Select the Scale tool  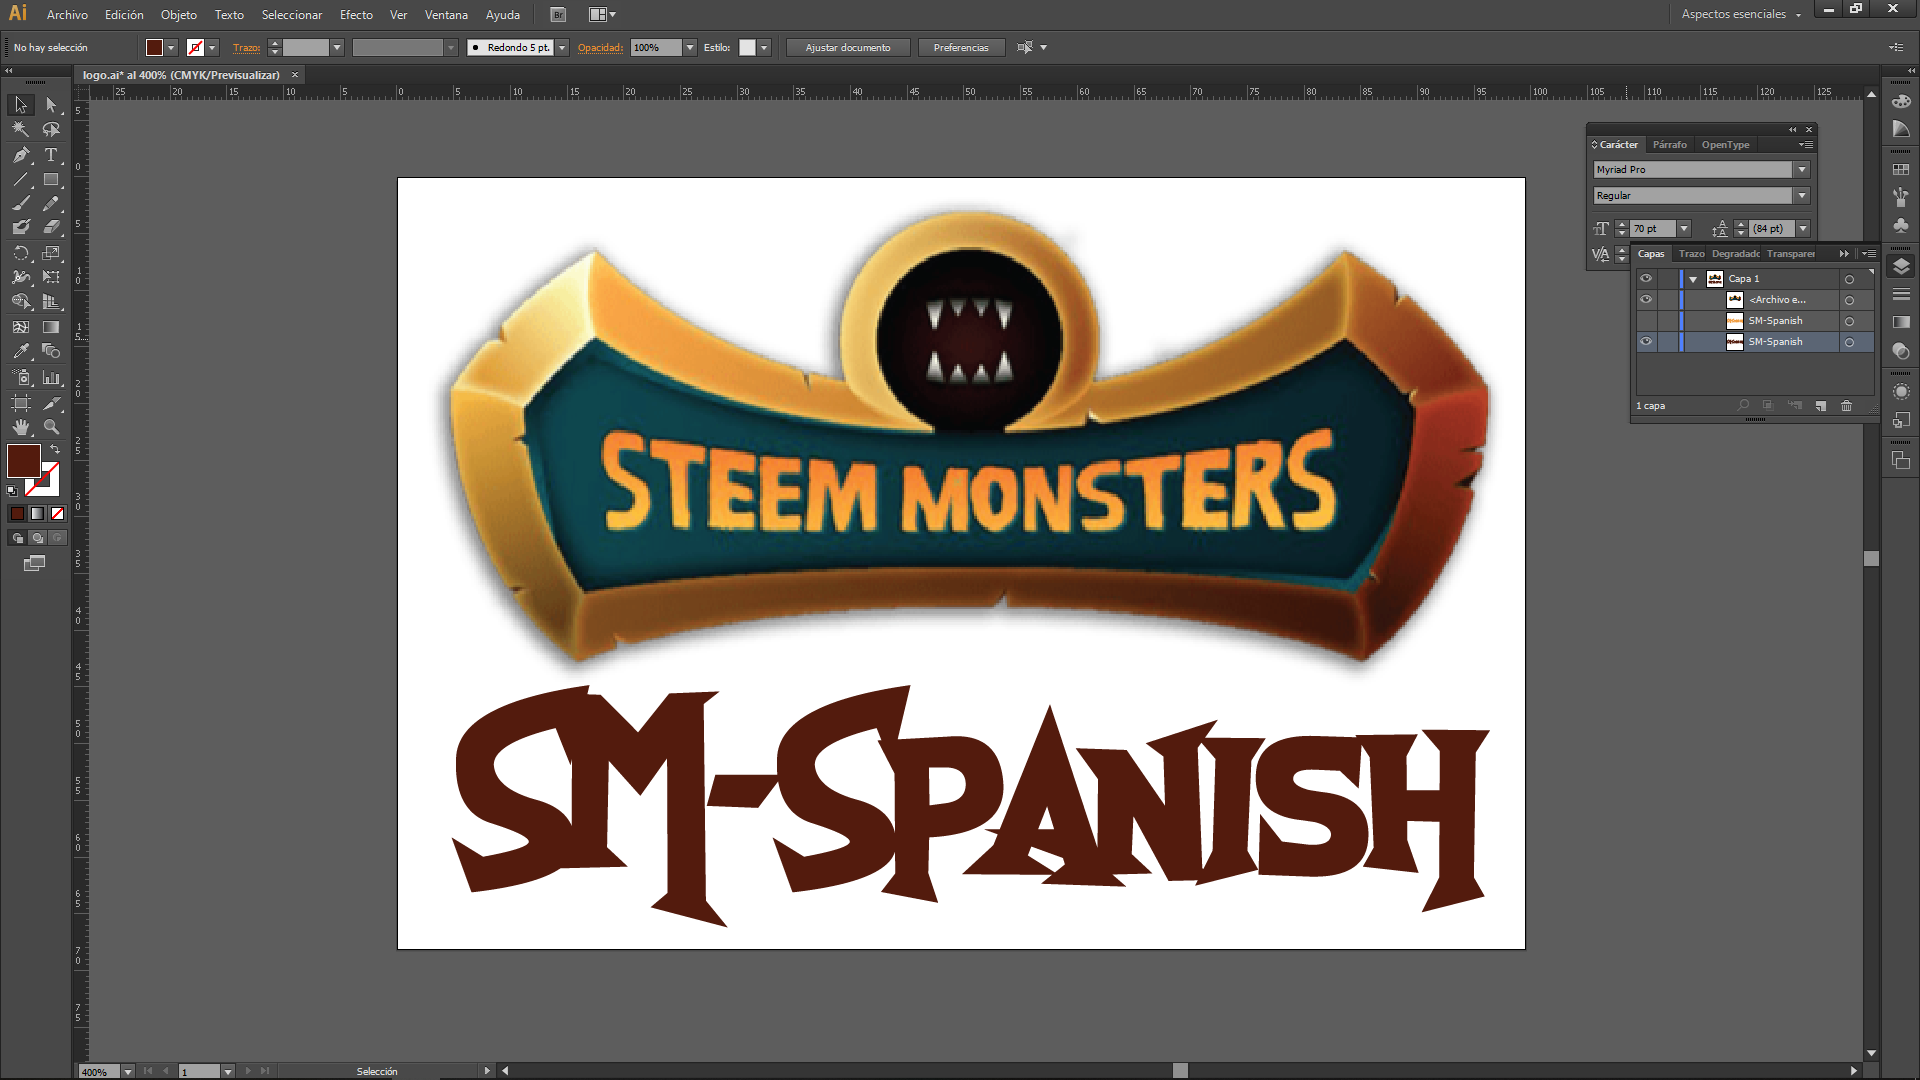(51, 253)
